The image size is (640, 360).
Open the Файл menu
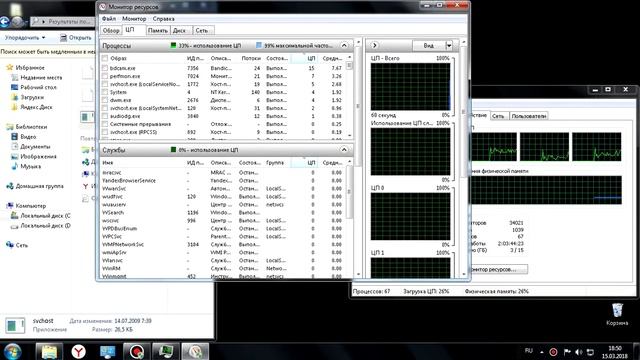tap(109, 19)
